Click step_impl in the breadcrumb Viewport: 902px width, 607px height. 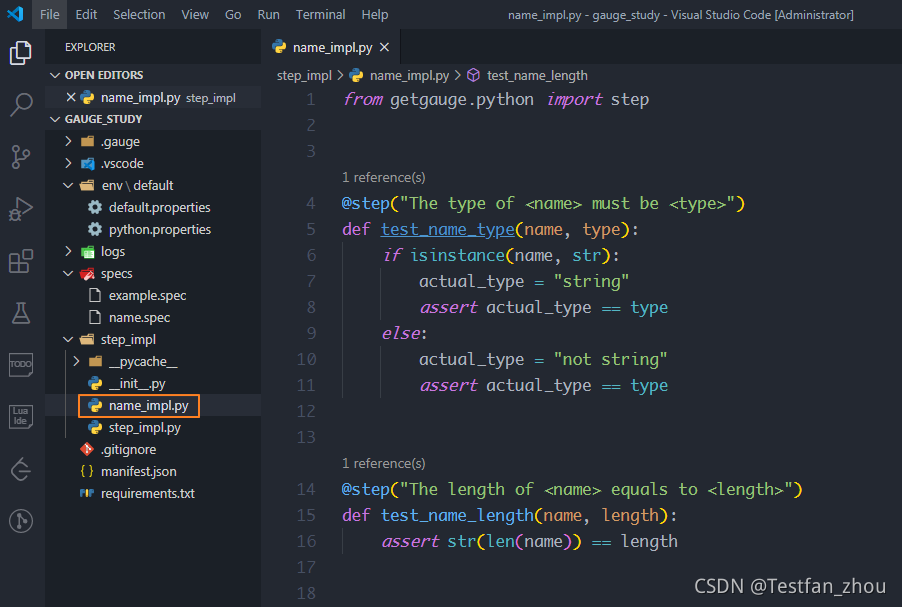pyautogui.click(x=304, y=75)
